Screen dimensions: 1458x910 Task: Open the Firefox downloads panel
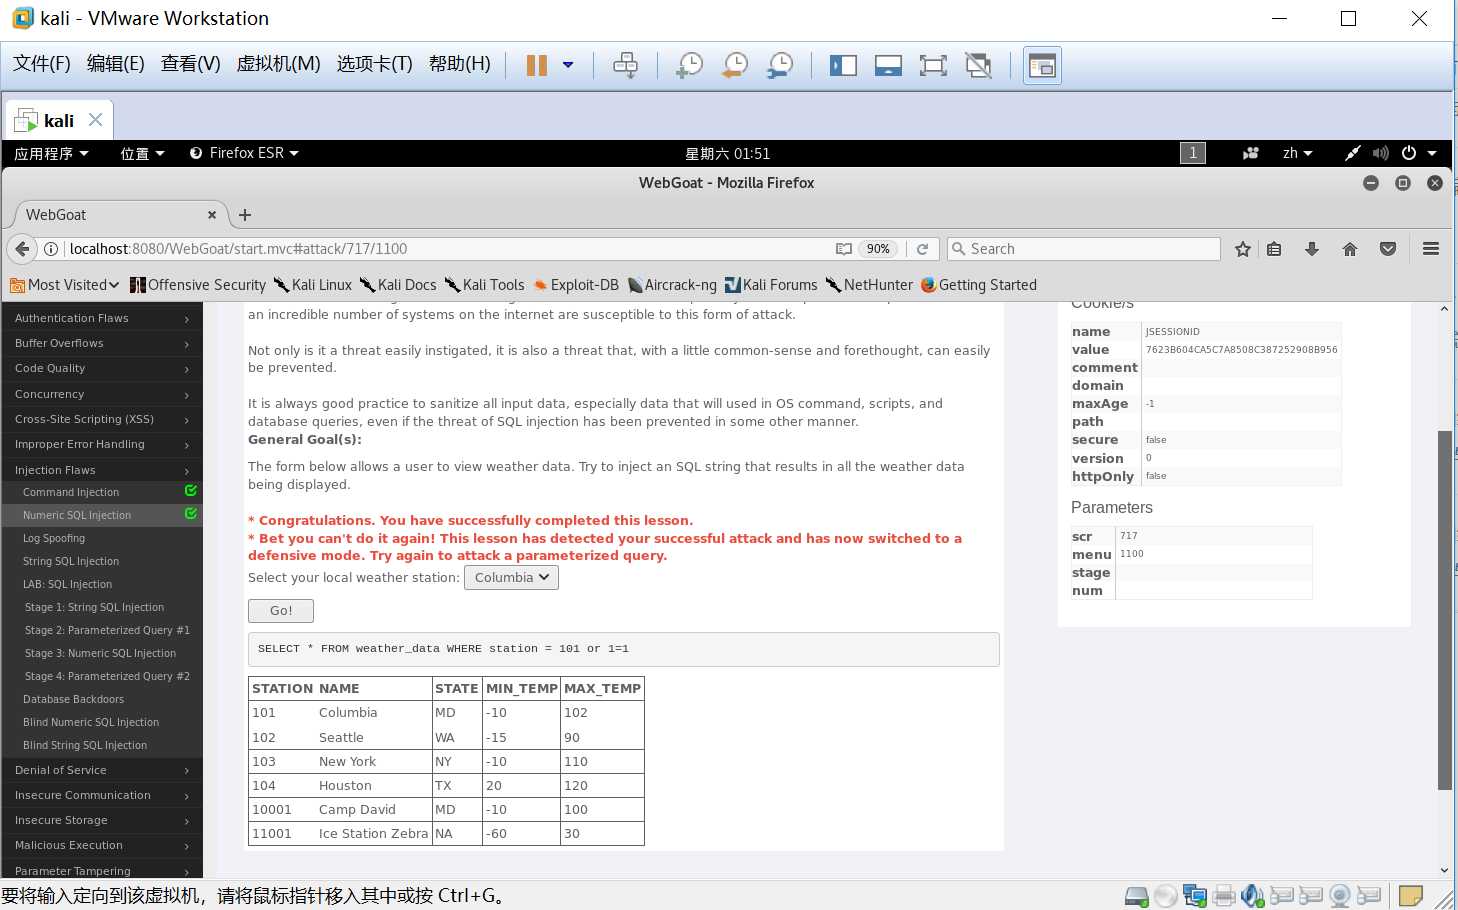(x=1312, y=249)
